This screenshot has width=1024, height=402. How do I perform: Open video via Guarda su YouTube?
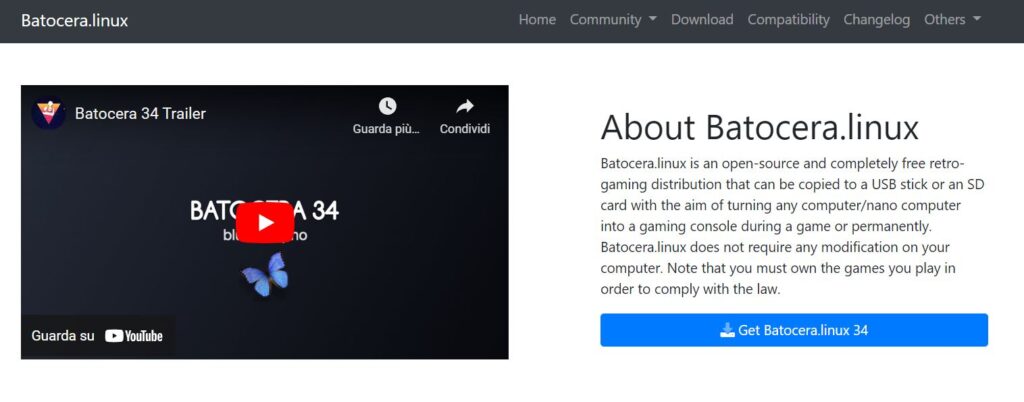(97, 336)
